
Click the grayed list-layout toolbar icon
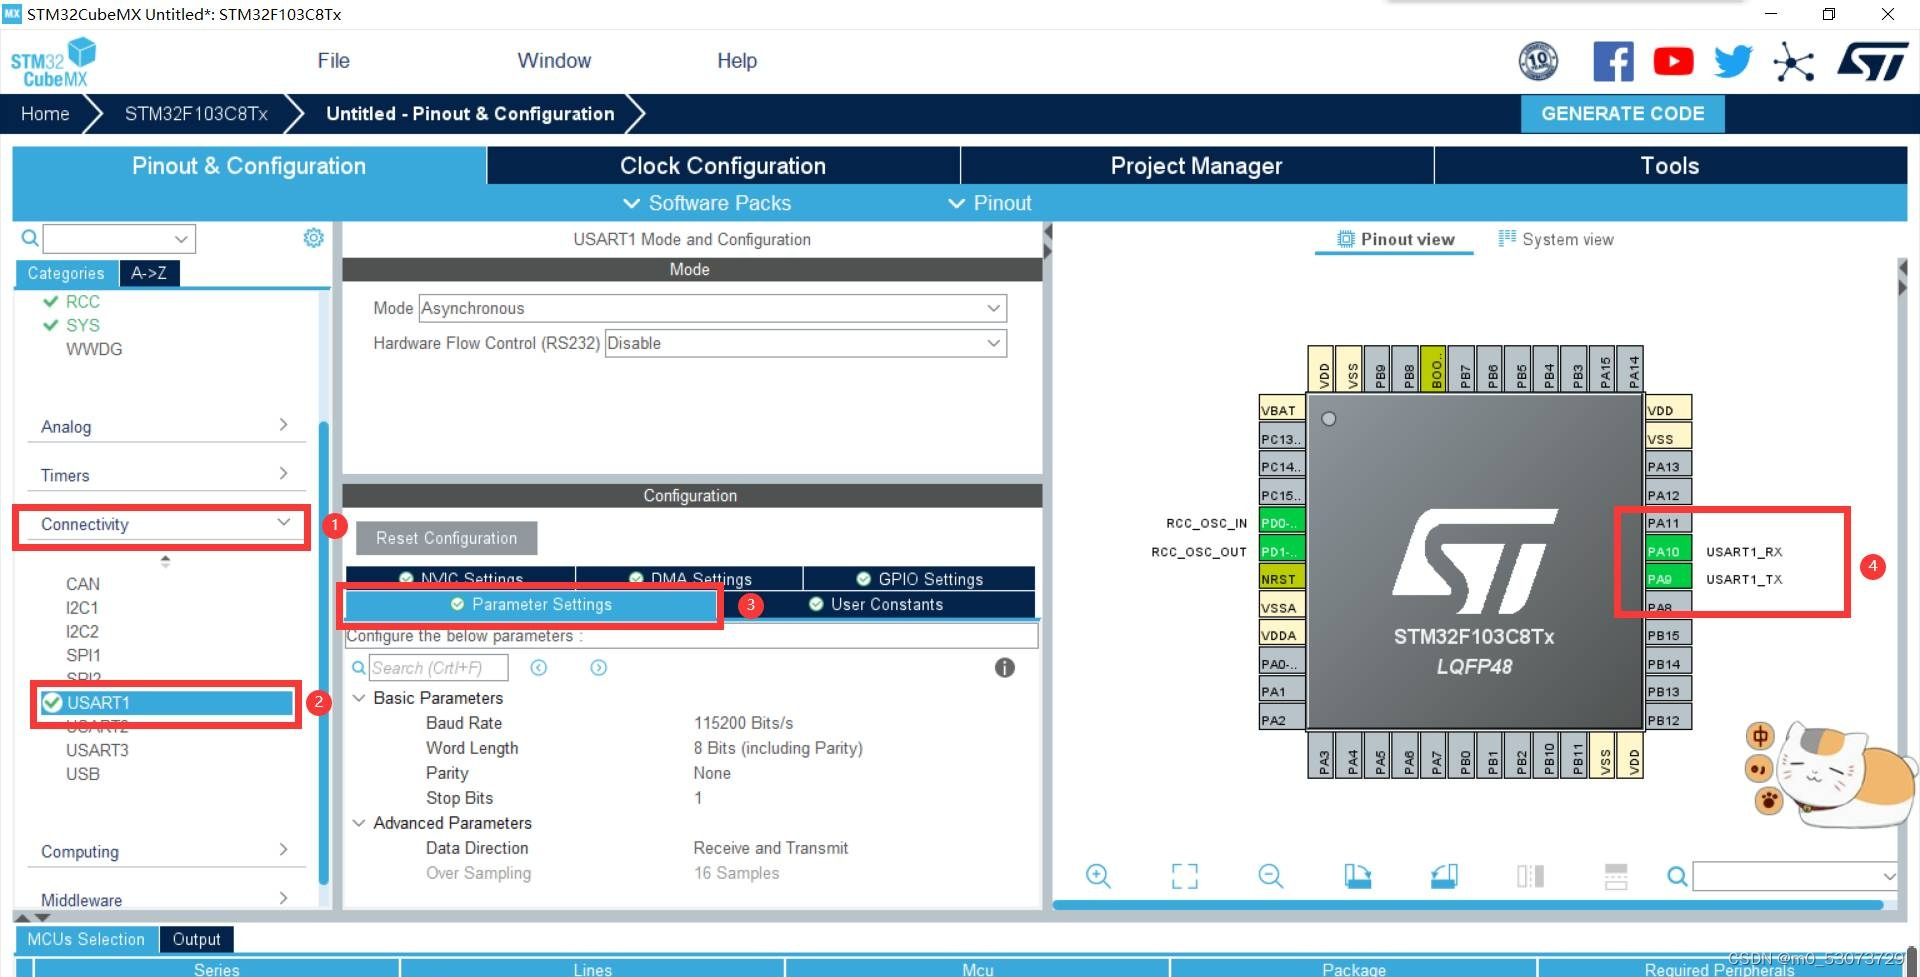1616,876
